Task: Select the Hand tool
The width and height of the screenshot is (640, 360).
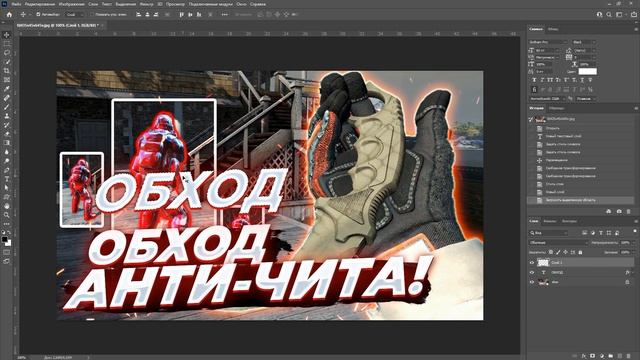Action: coord(7,206)
